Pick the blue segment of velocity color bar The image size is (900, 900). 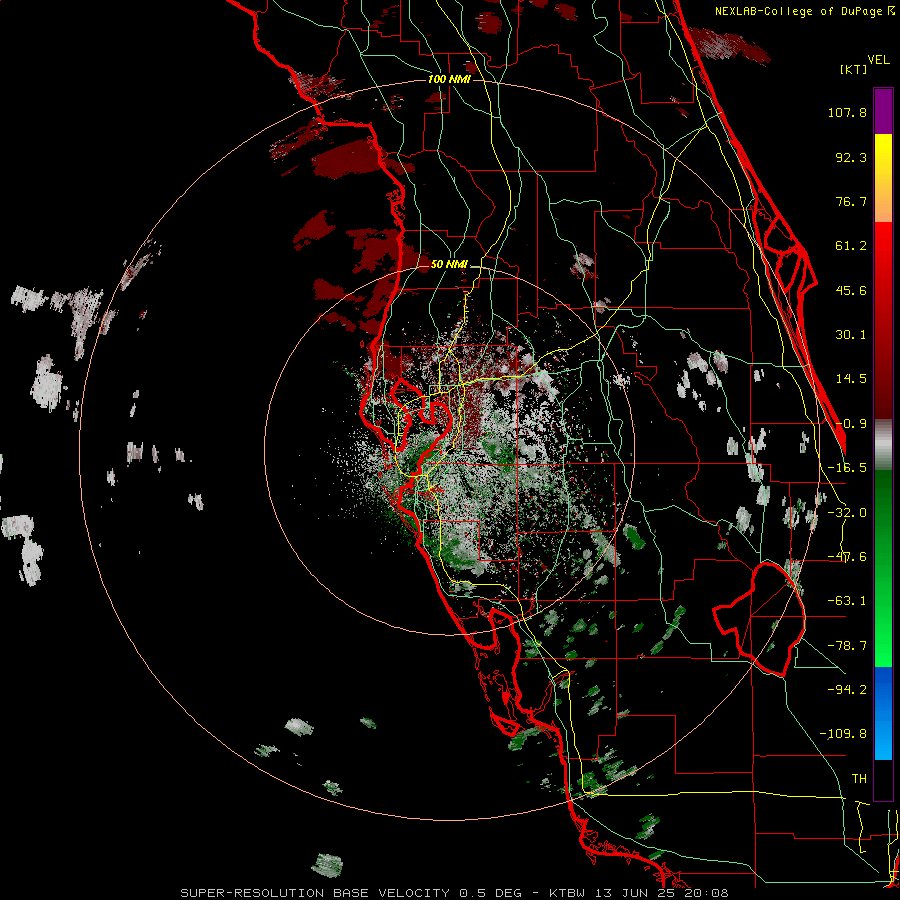click(x=883, y=713)
